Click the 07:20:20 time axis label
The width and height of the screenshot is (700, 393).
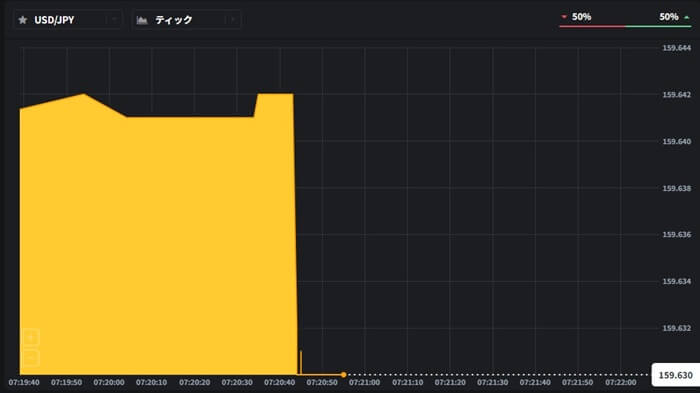click(x=195, y=383)
